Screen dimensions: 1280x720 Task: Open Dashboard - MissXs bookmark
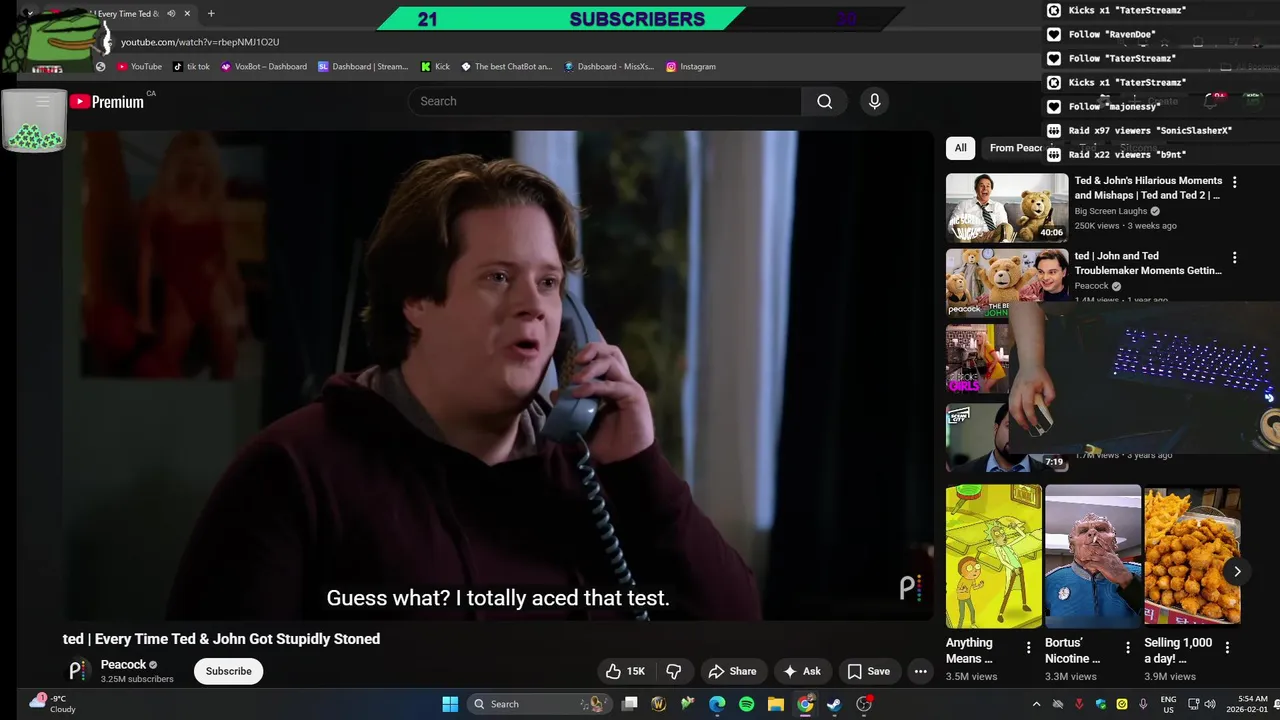pos(608,66)
